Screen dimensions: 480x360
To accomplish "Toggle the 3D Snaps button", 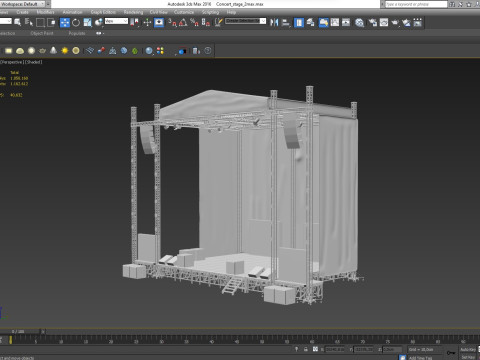I will (172, 22).
